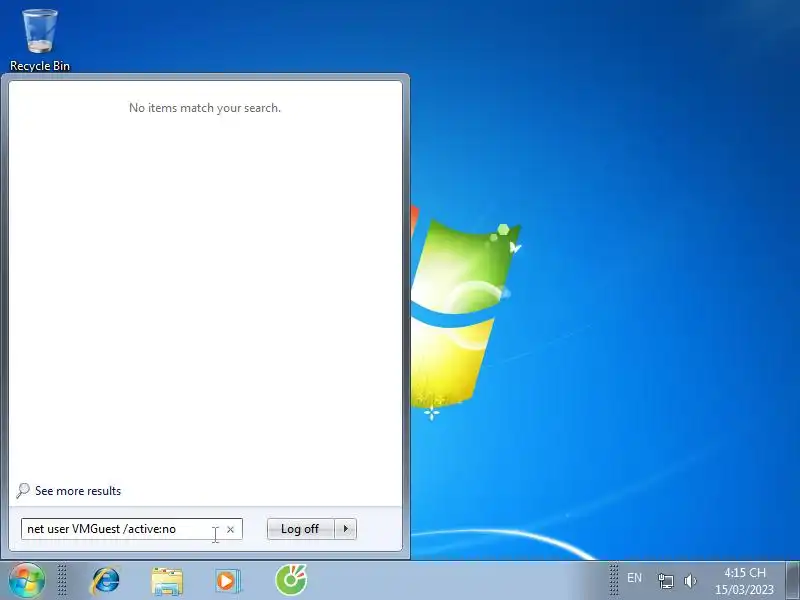Expand the arrow next to Log off
Viewport: 800px width, 600px height.
pyautogui.click(x=346, y=529)
